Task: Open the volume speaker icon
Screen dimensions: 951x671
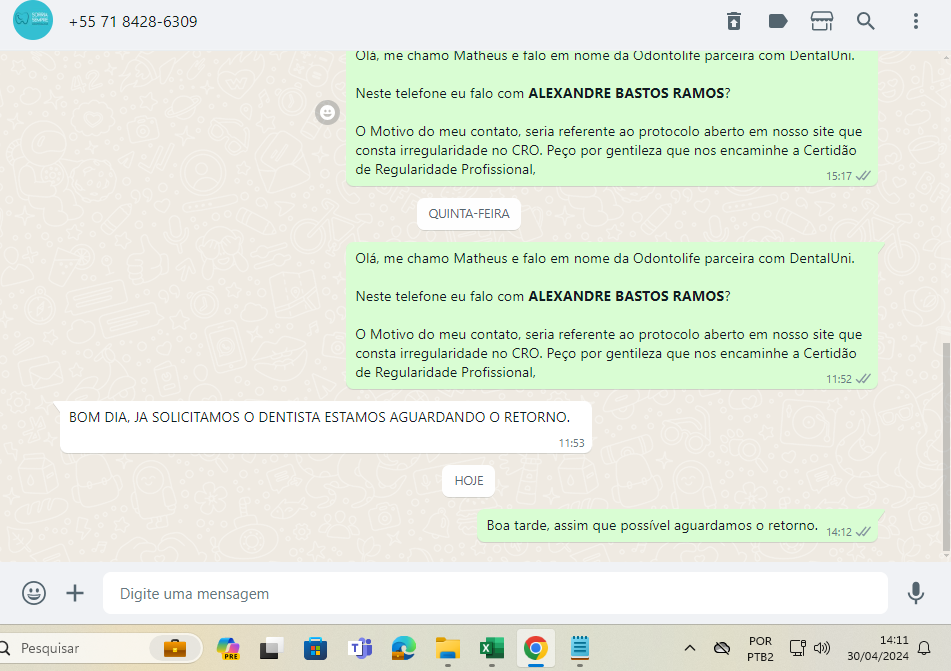Action: (822, 648)
